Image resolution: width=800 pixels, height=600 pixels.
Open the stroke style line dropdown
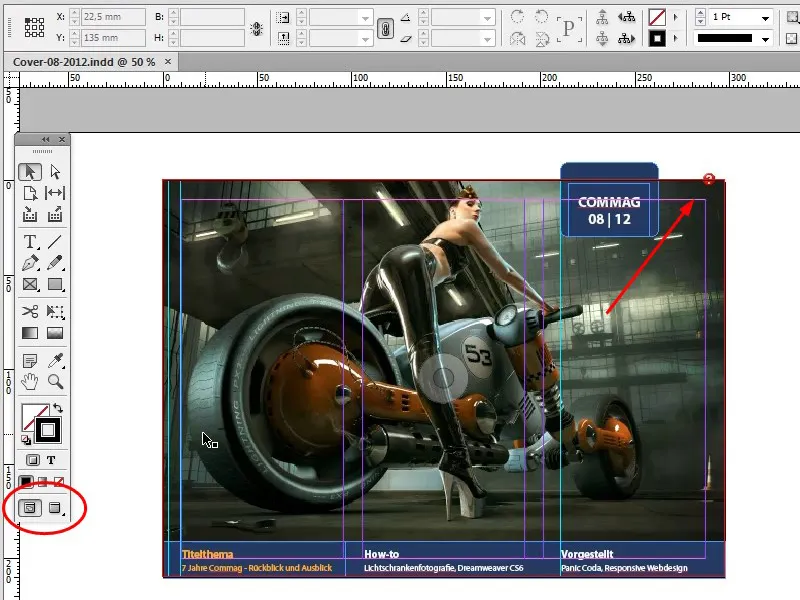tap(765, 39)
